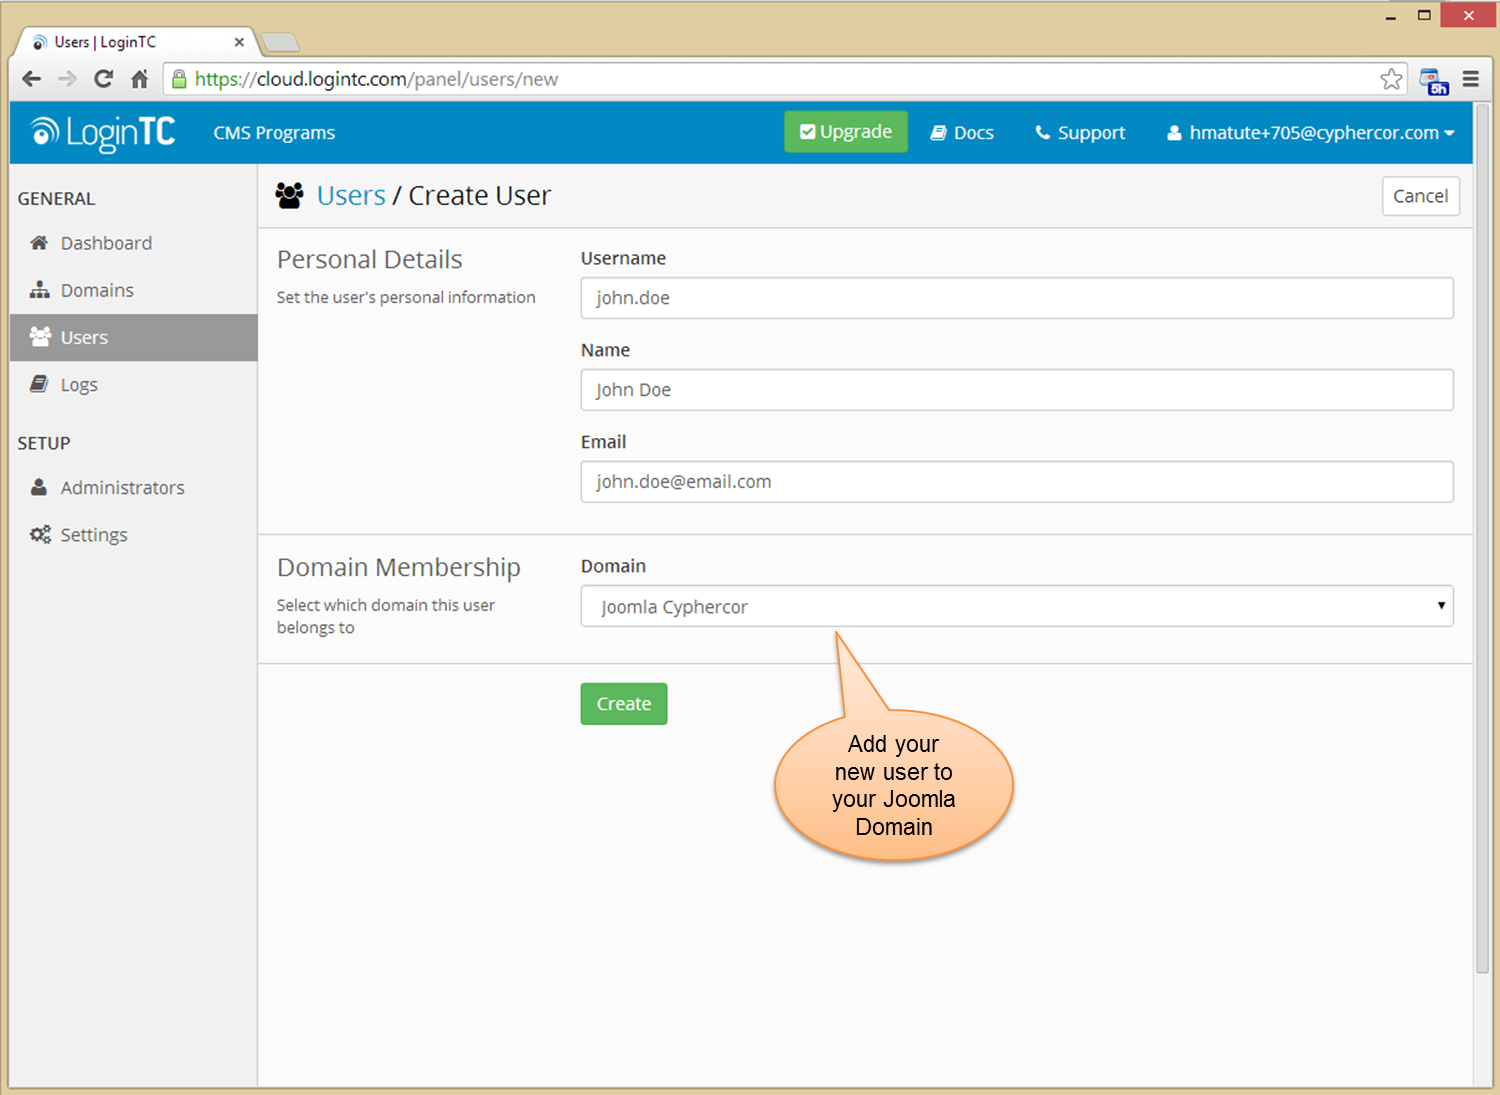Go to browser home icon
The image size is (1500, 1095).
pyautogui.click(x=140, y=79)
